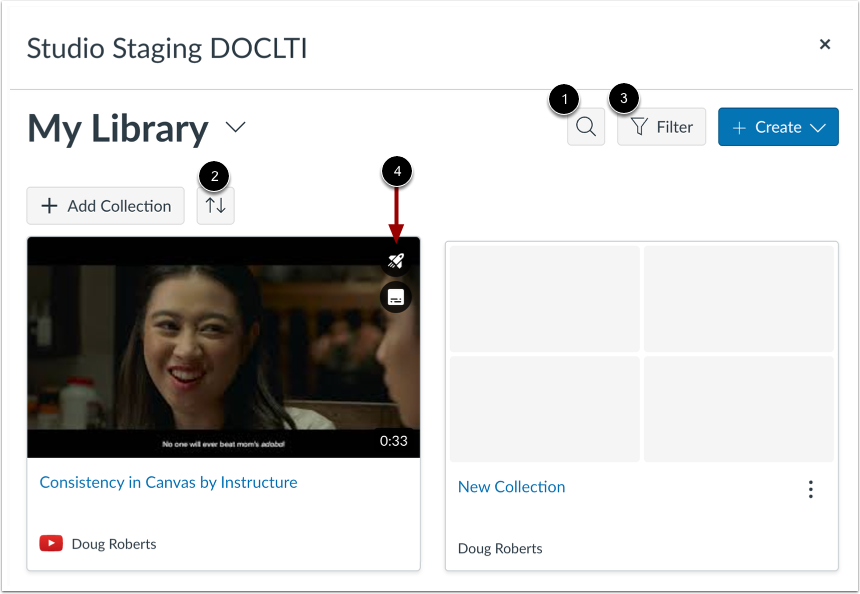
Task: Open the New Collection link
Action: tap(511, 486)
